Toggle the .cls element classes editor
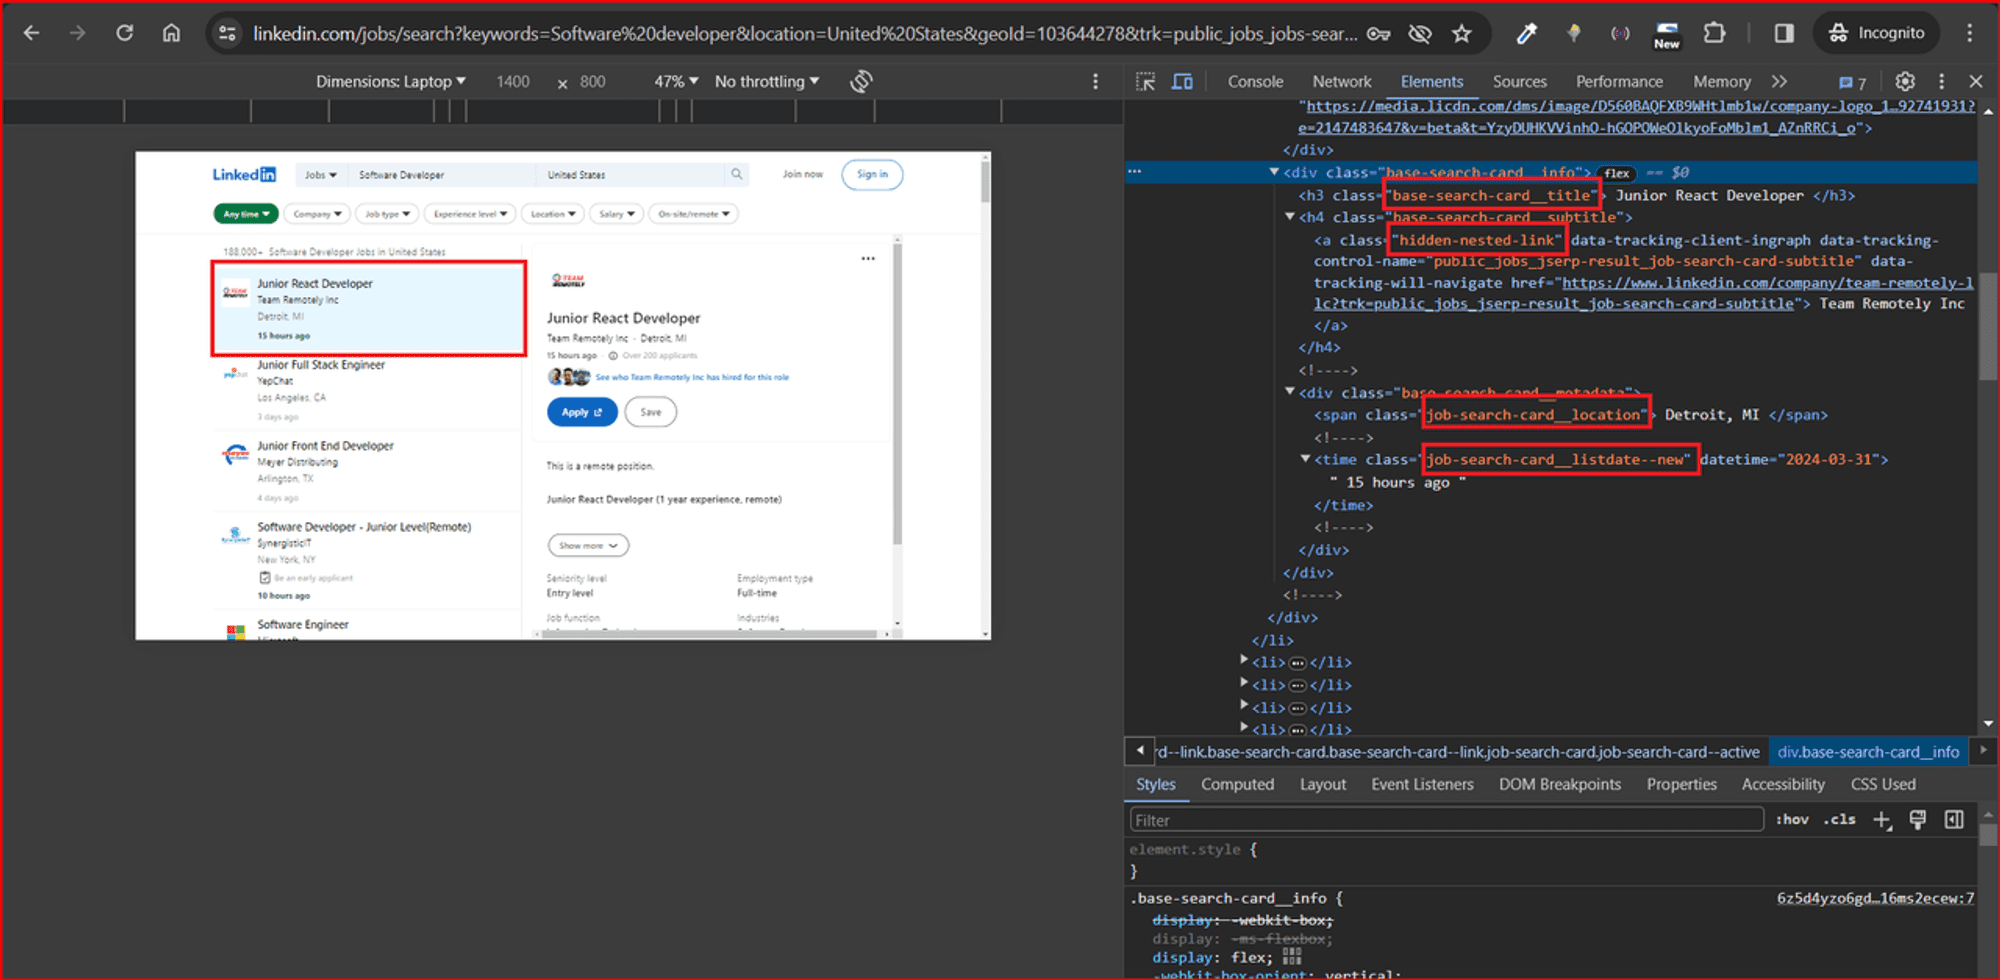The height and width of the screenshot is (980, 2000). point(1839,819)
